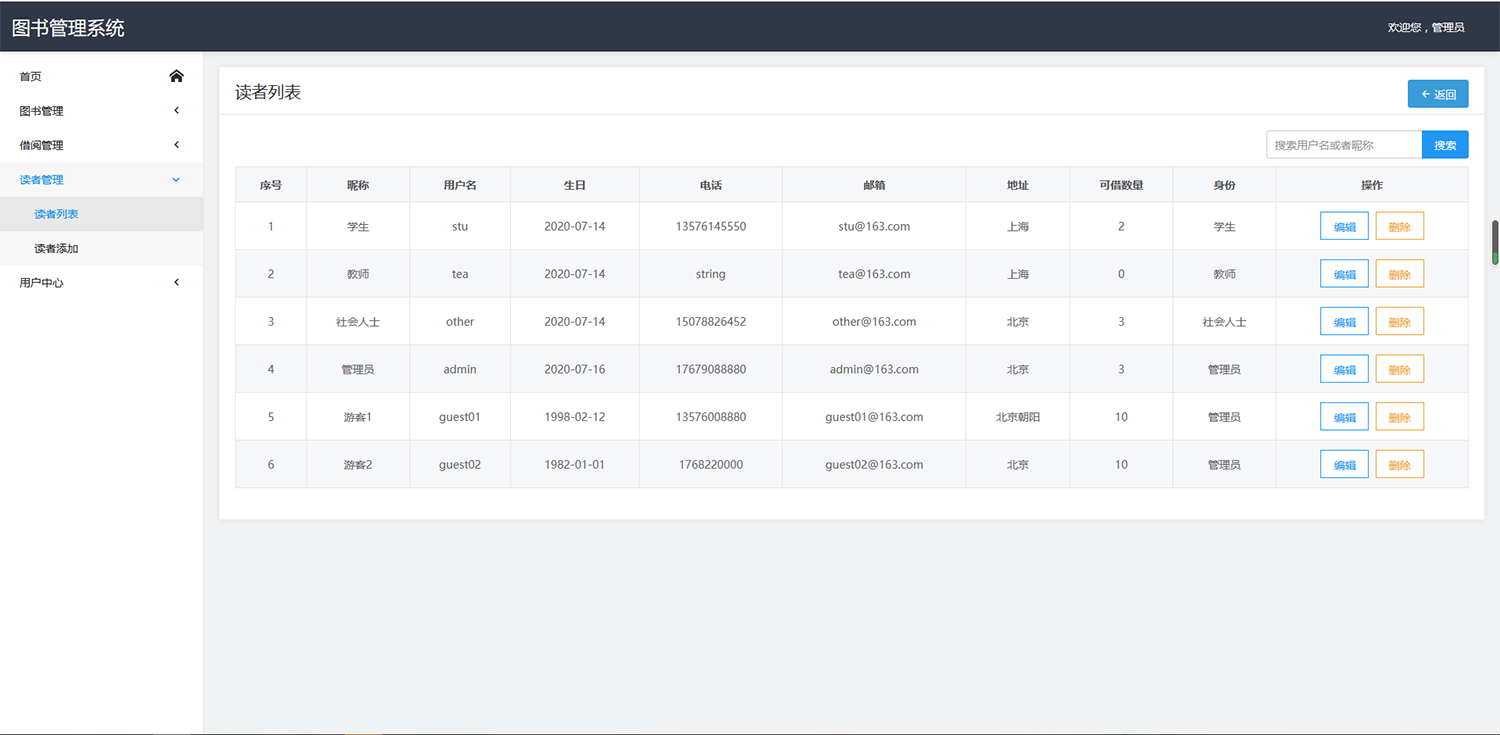Select the 读者管理 sidebar menu
Viewport: 1500px width, 735px height.
click(x=102, y=180)
